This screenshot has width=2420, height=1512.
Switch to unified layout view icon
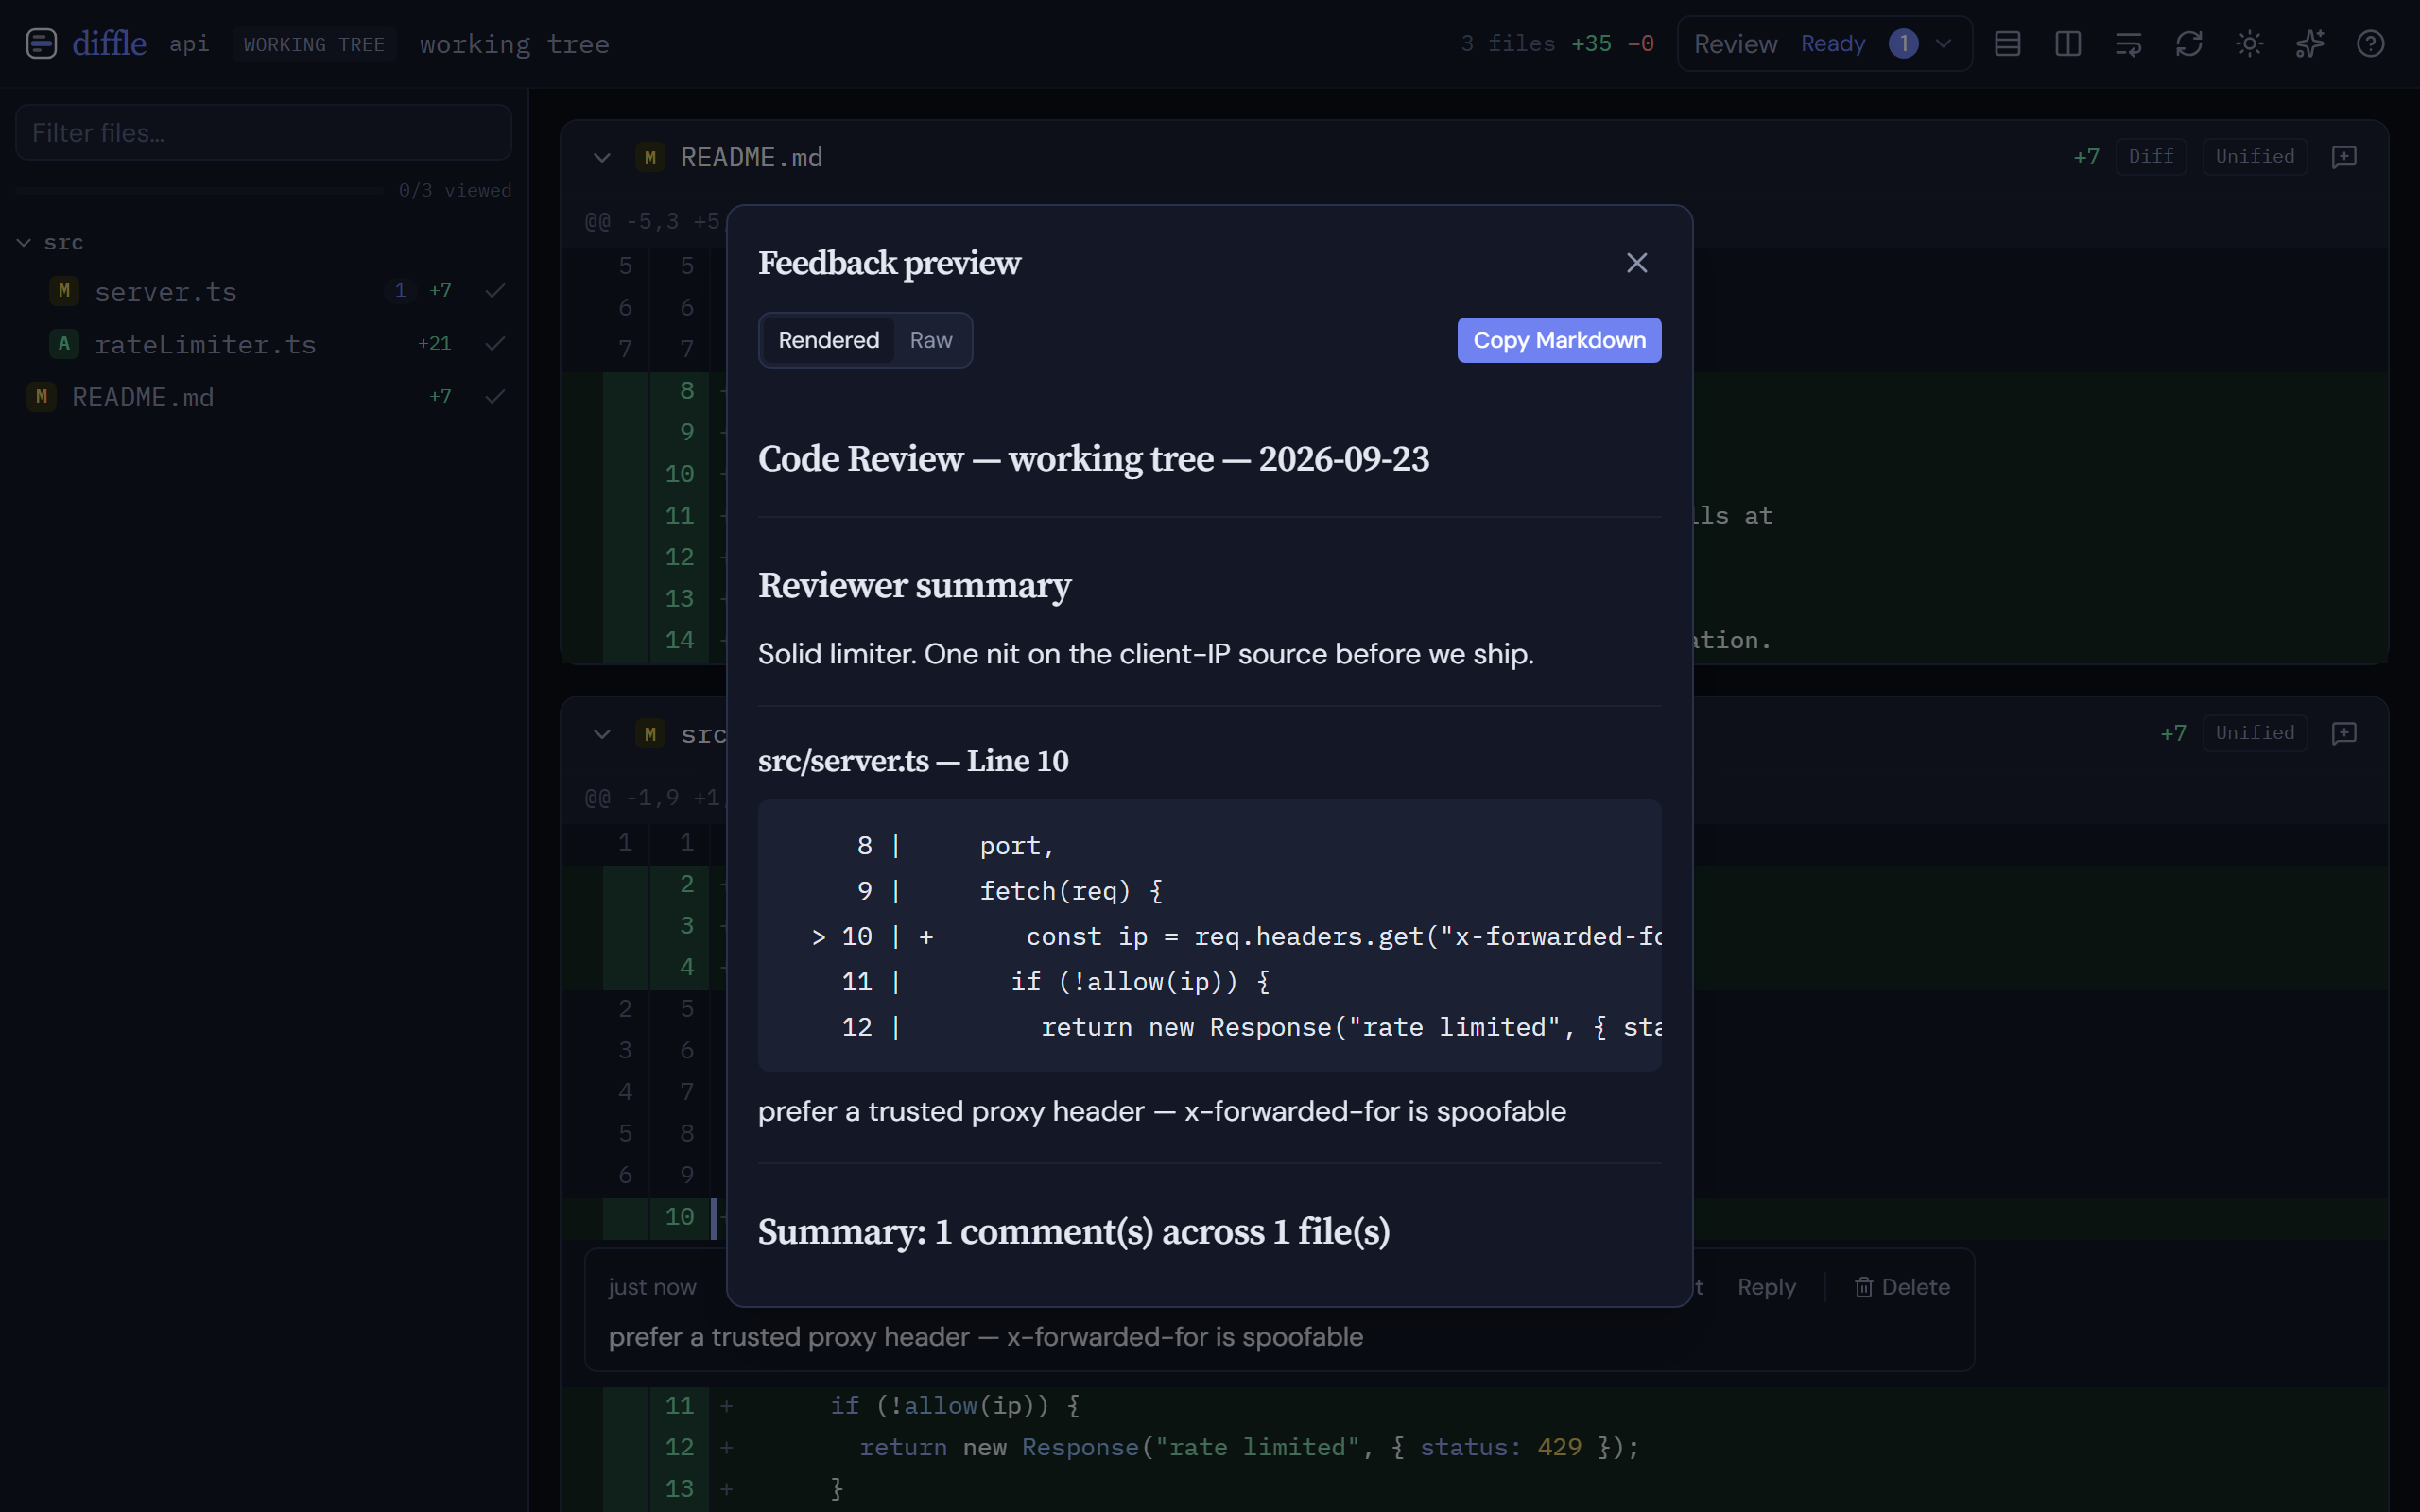(x=2008, y=44)
